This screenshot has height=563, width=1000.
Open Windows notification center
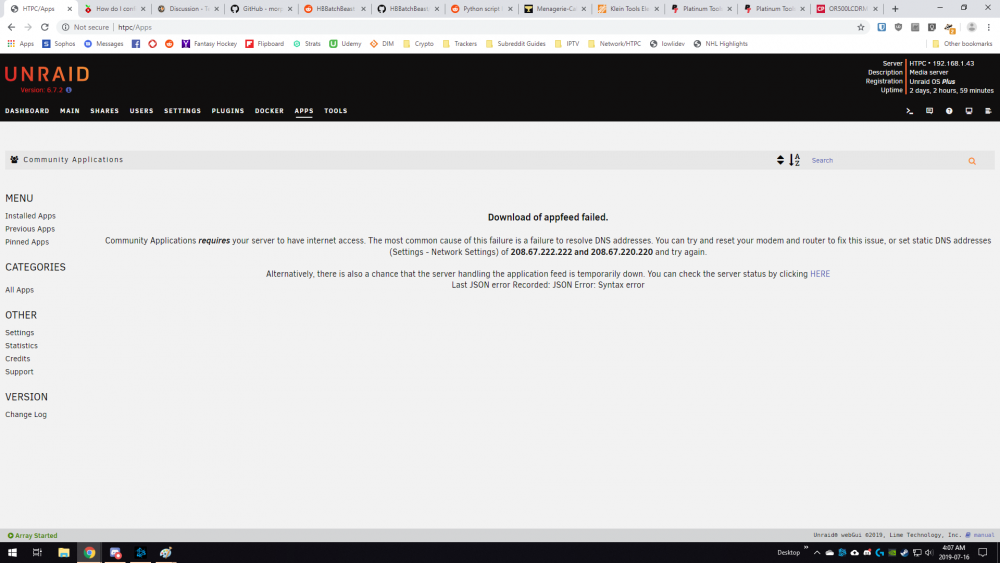coord(983,552)
